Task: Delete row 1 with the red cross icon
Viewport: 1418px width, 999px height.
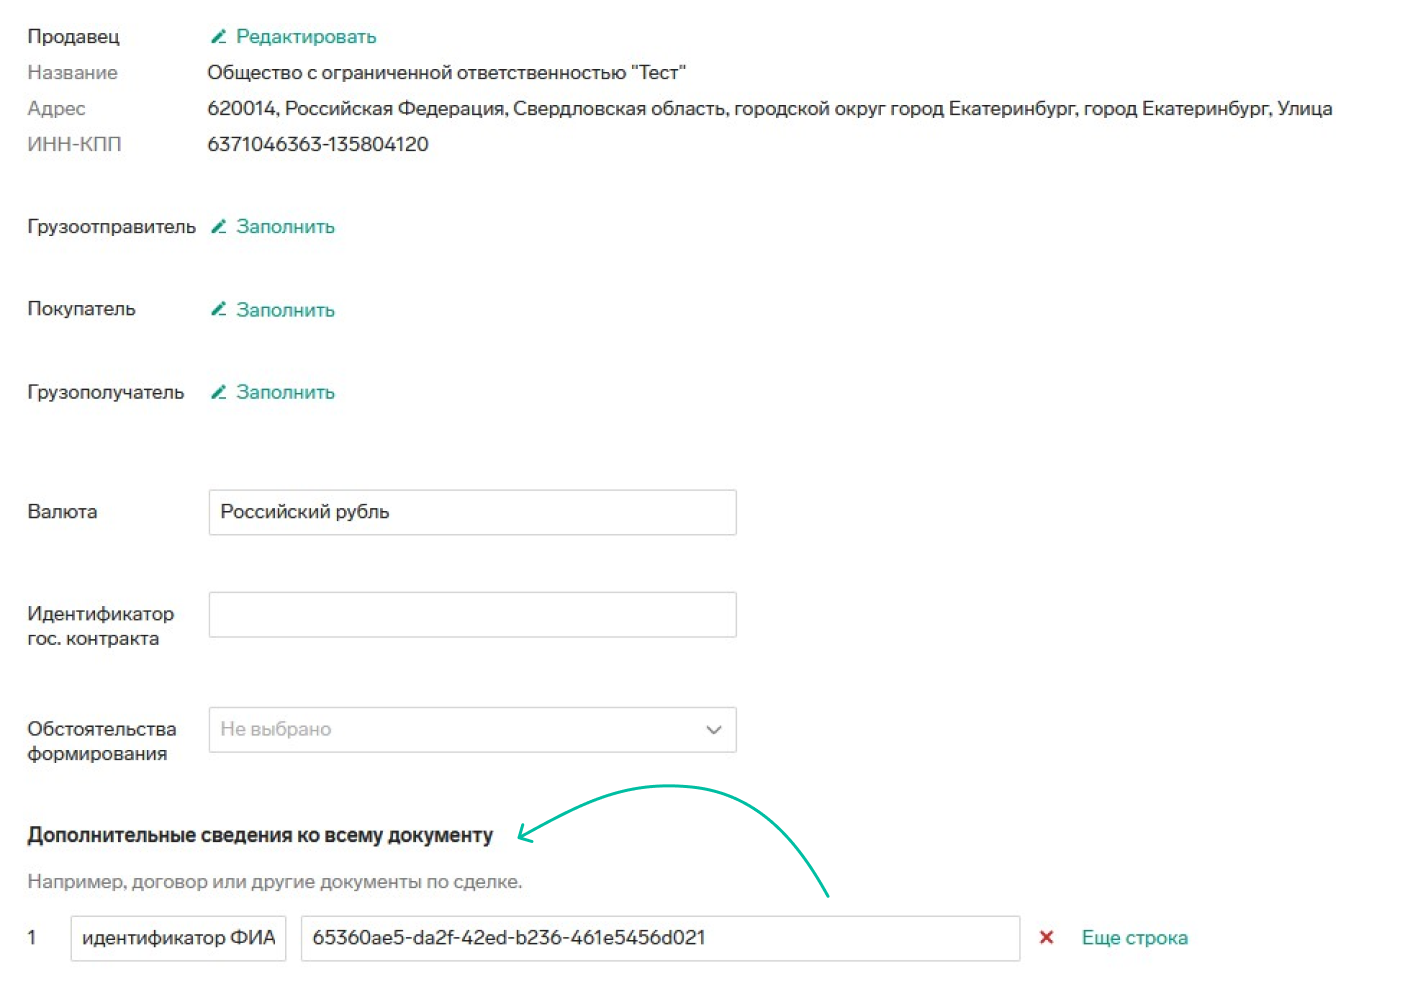Action: pos(1046,938)
